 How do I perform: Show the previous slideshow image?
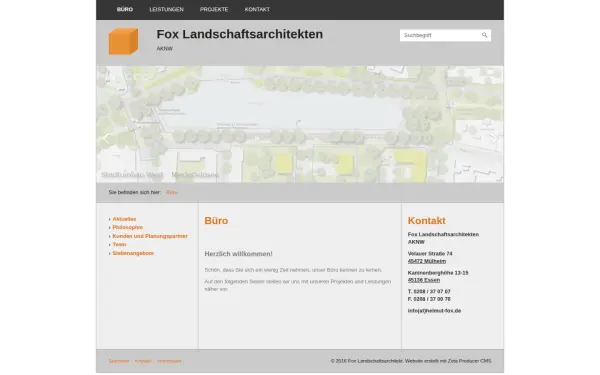(106, 138)
